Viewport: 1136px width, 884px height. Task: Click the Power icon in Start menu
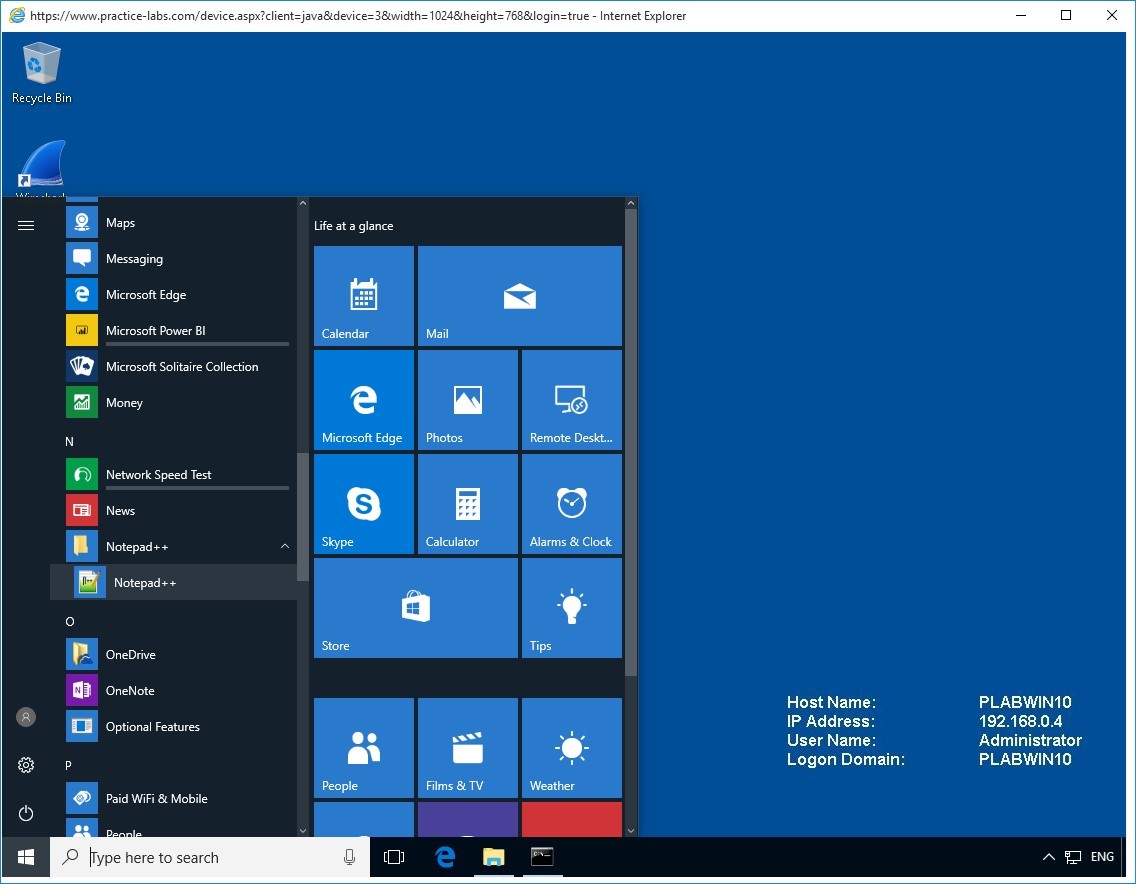click(x=26, y=813)
